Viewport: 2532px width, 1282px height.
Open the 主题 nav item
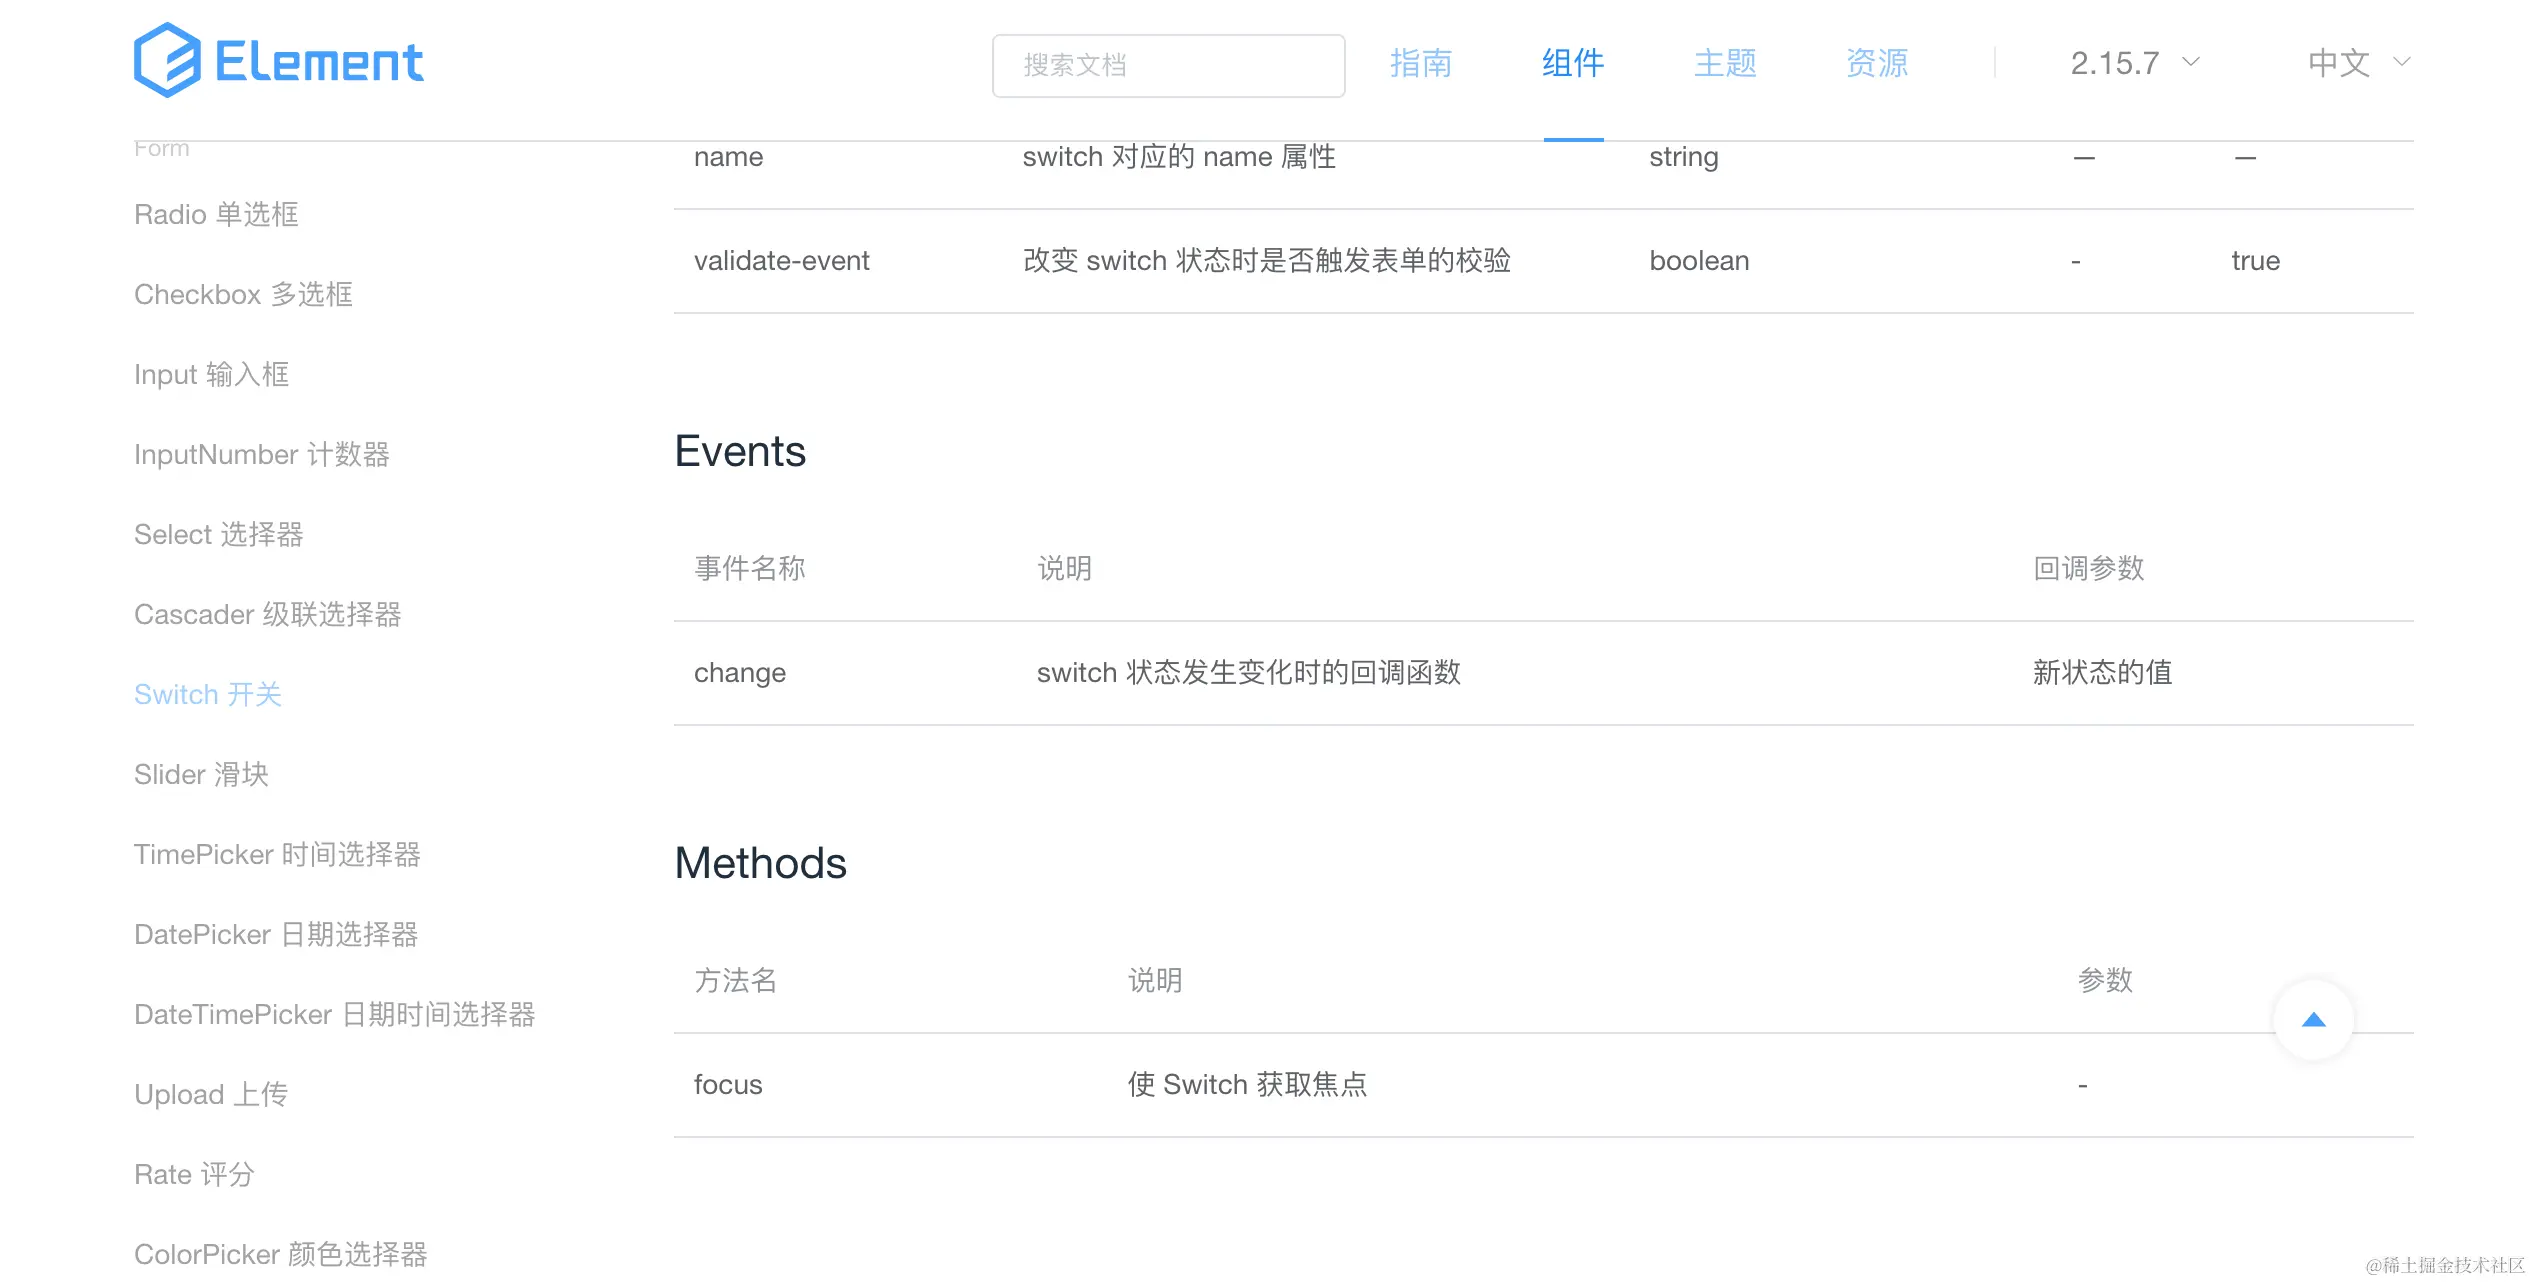click(1724, 63)
